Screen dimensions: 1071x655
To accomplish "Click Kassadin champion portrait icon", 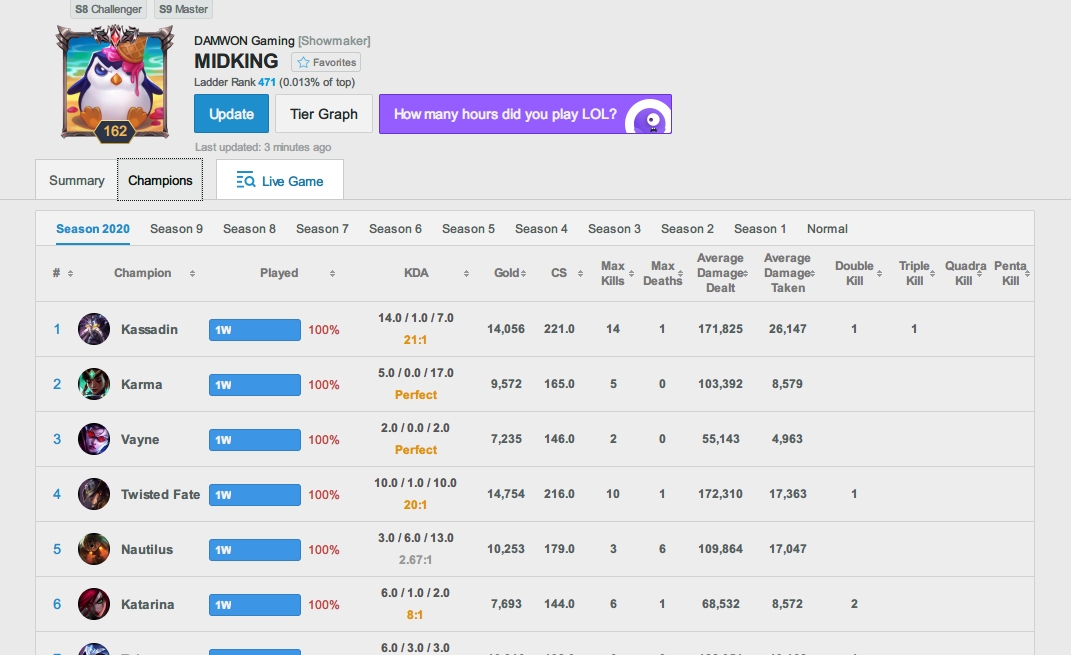I will tap(94, 329).
